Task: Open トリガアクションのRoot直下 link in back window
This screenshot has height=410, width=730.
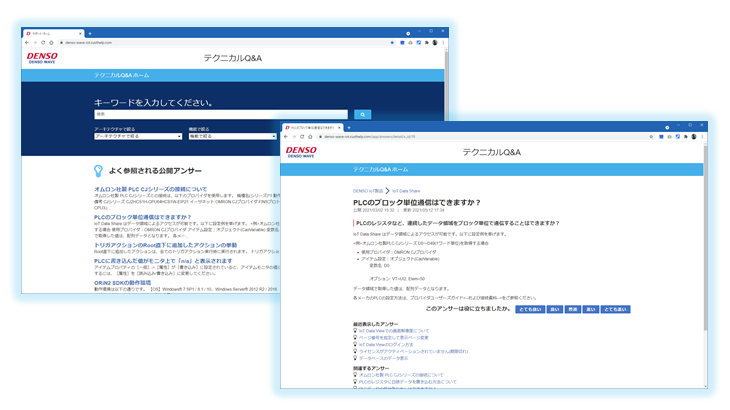Action: (165, 245)
